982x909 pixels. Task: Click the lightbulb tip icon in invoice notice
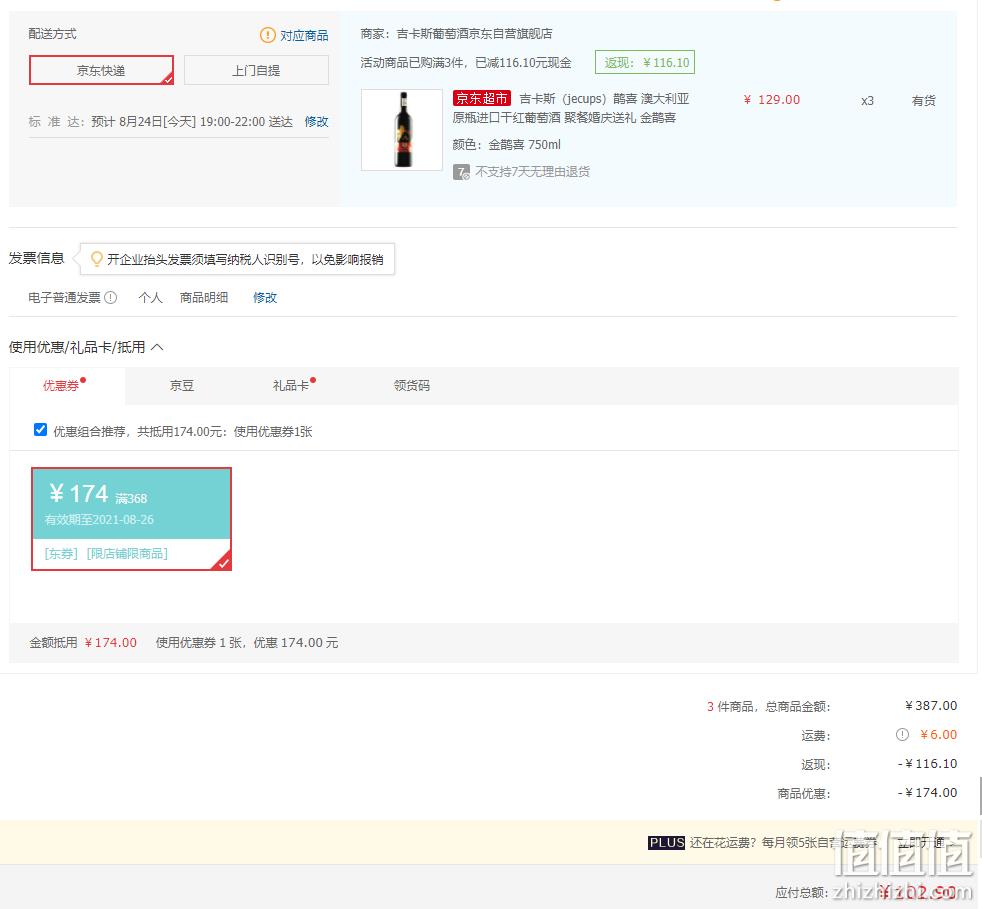(96, 259)
